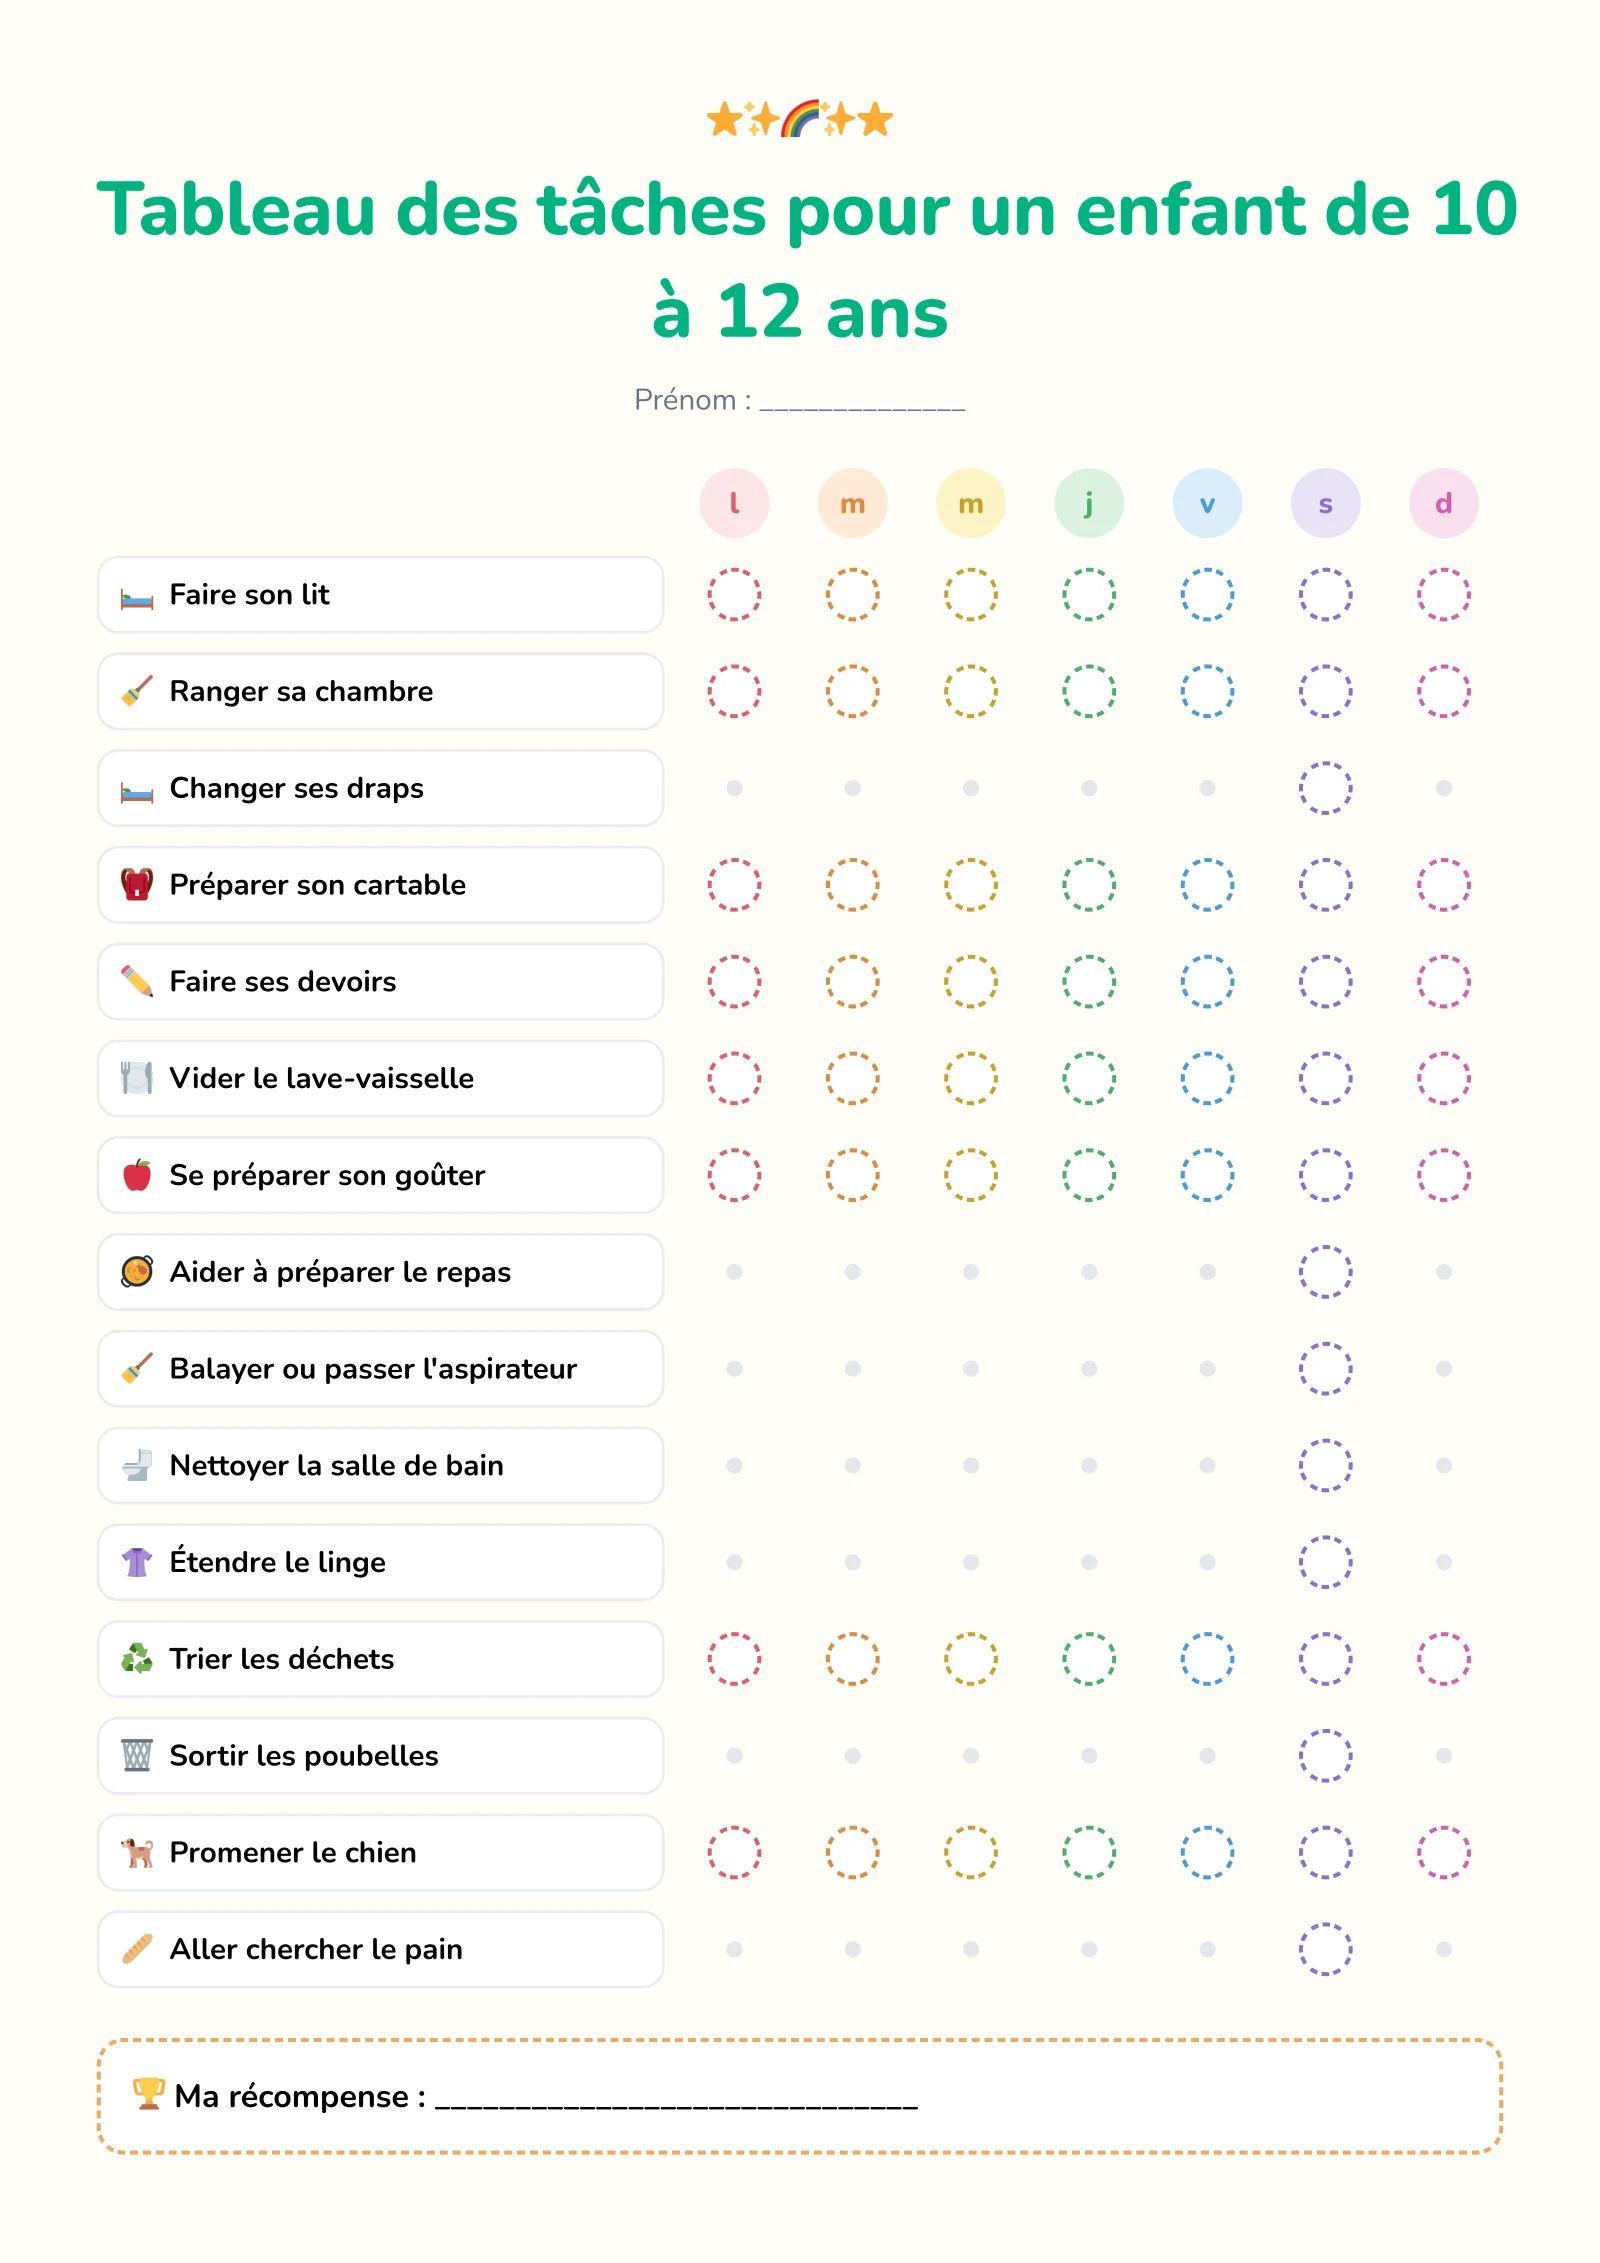Image resolution: width=1600 pixels, height=2263 pixels.
Task: Check Friday circle for Vider le lave-vaisselle
Action: (x=1207, y=1078)
